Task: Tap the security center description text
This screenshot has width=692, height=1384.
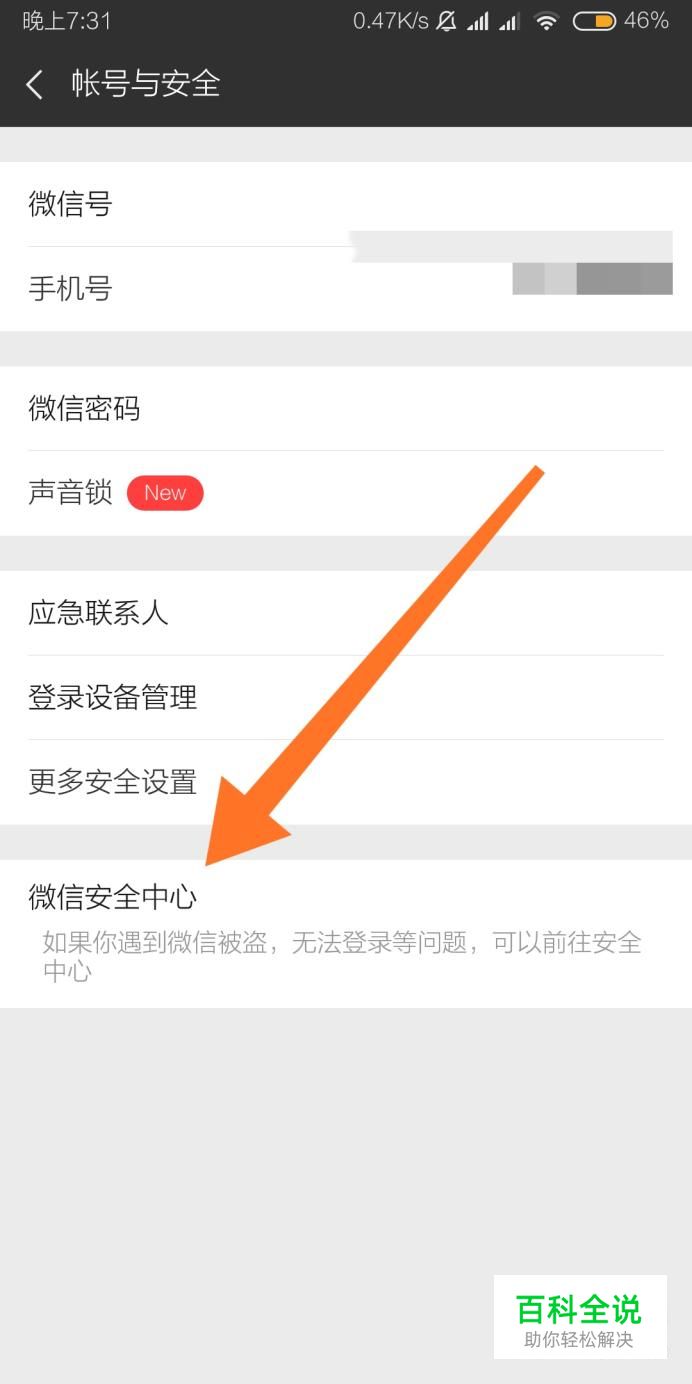Action: [341, 956]
